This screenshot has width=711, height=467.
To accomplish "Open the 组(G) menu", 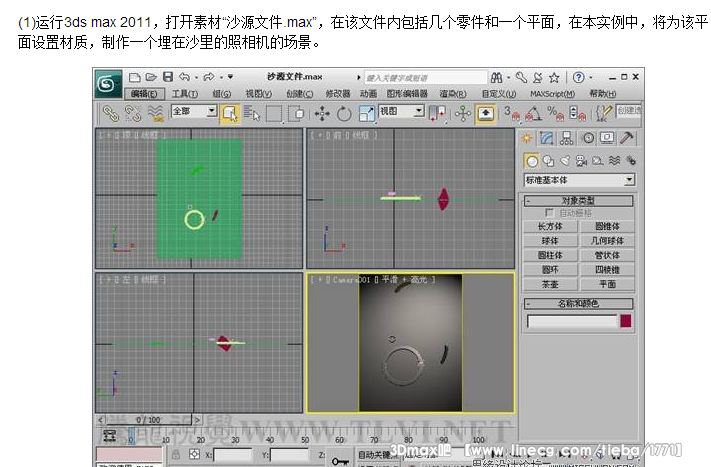I will pos(222,94).
